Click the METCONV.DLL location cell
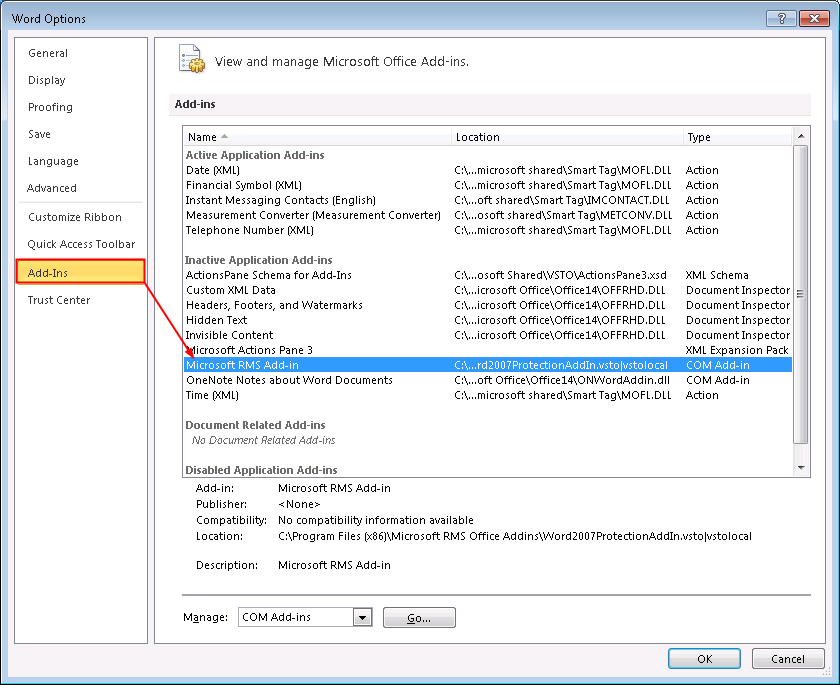This screenshot has height=685, width=840. tap(563, 215)
